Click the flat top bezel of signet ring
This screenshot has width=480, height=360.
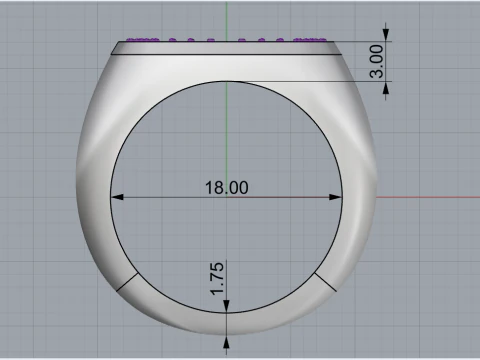227,48
